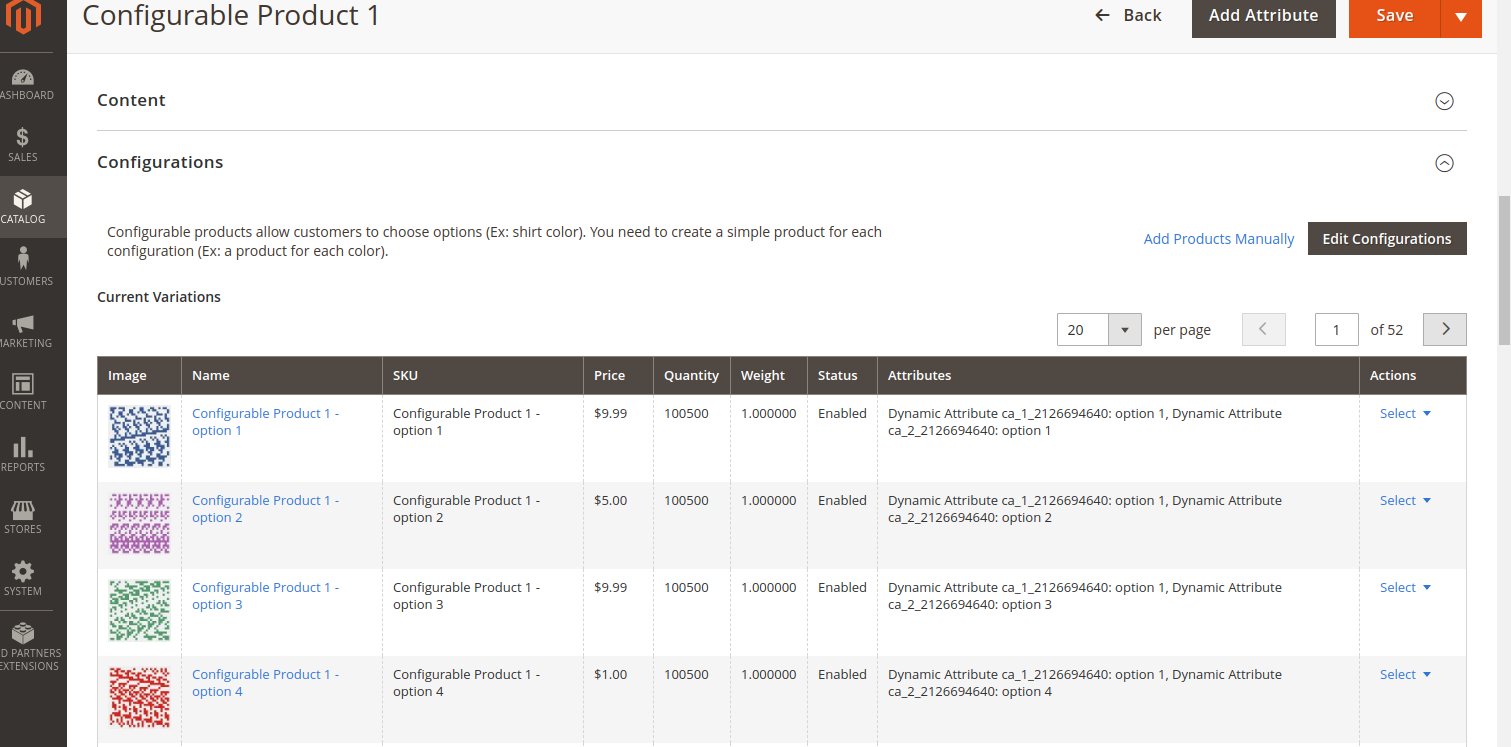The width and height of the screenshot is (1511, 747).
Task: Open Add Products Manually
Action: 1218,238
